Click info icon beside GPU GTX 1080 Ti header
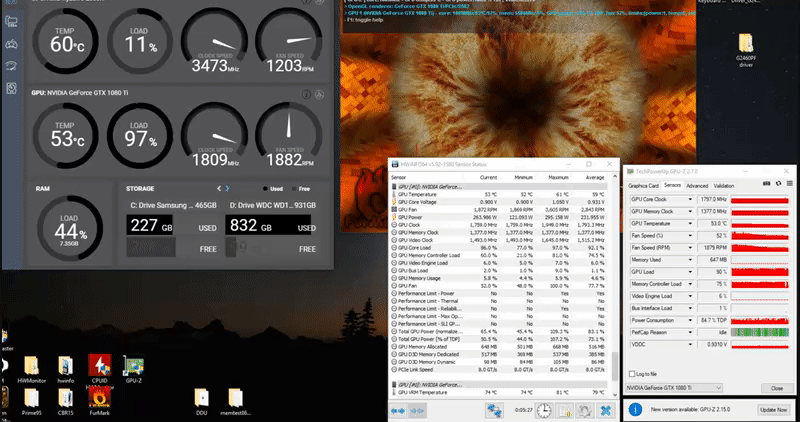The height and width of the screenshot is (422, 800). (306, 94)
